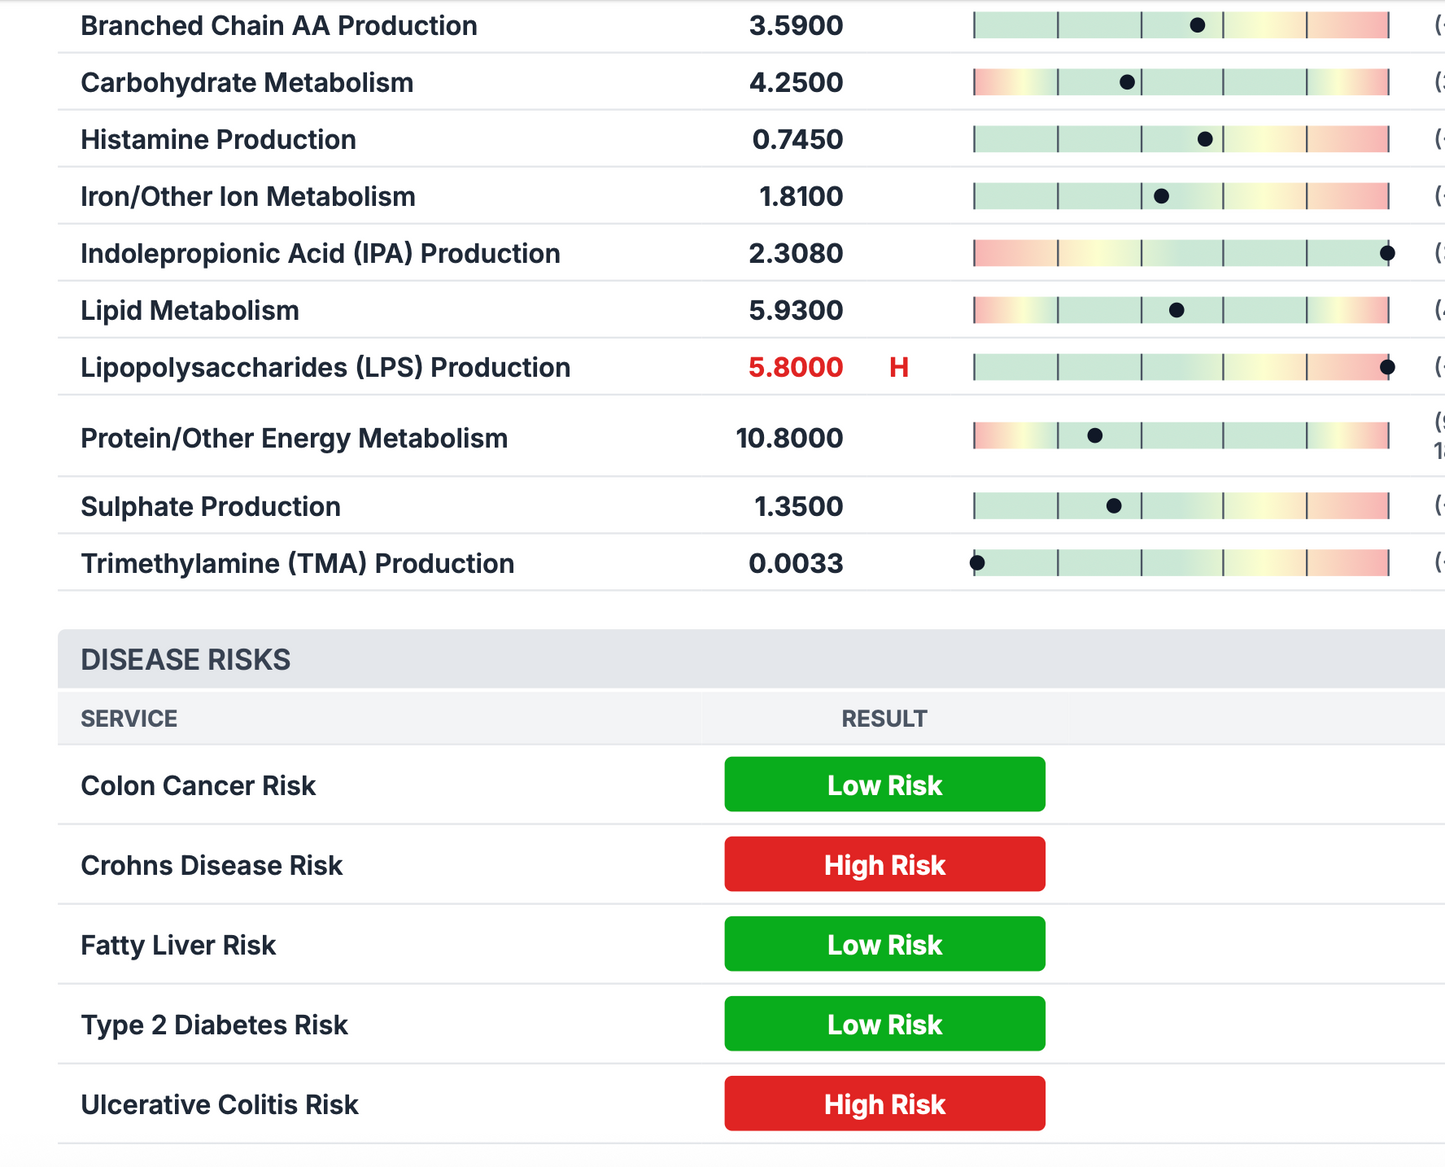Screen dimensions: 1445x1167
Task: Open the Ulcerative Colitis High Risk badge
Action: 884,1105
